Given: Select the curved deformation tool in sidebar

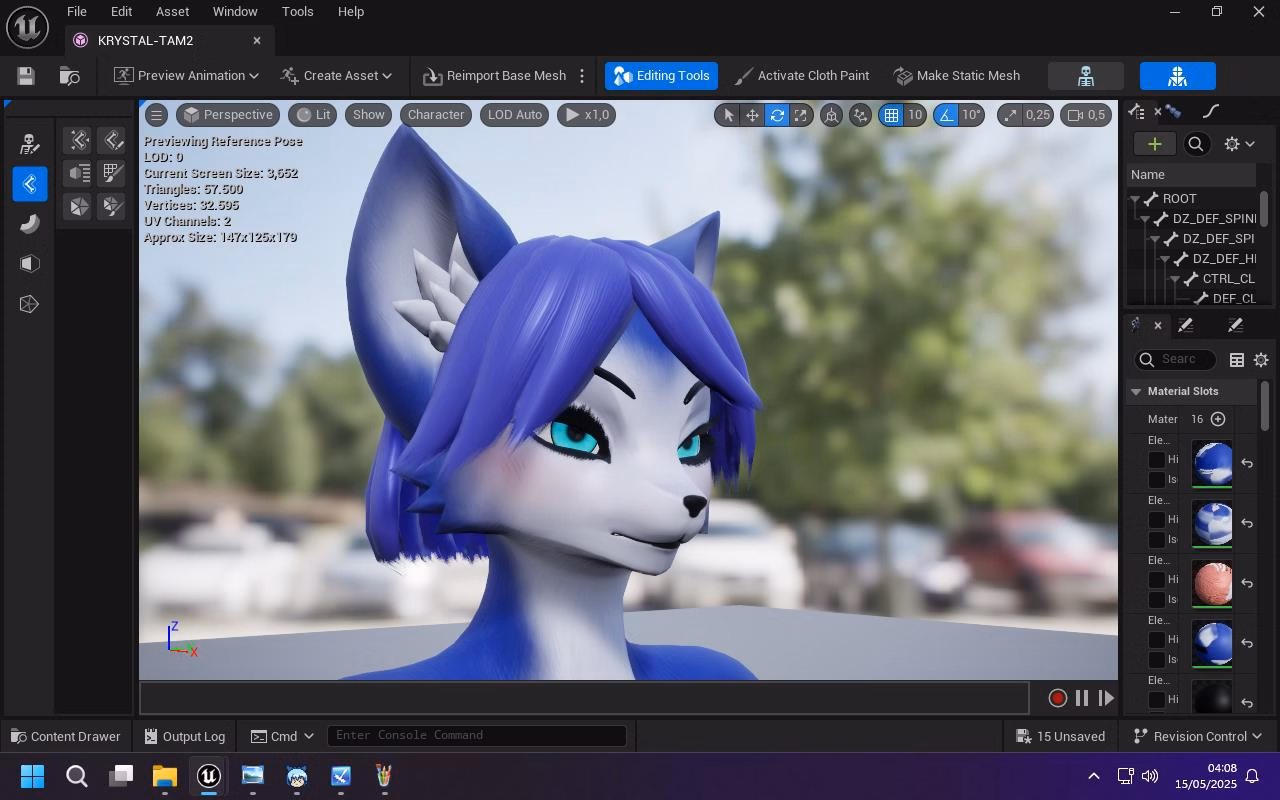Looking at the screenshot, I should tap(29, 224).
